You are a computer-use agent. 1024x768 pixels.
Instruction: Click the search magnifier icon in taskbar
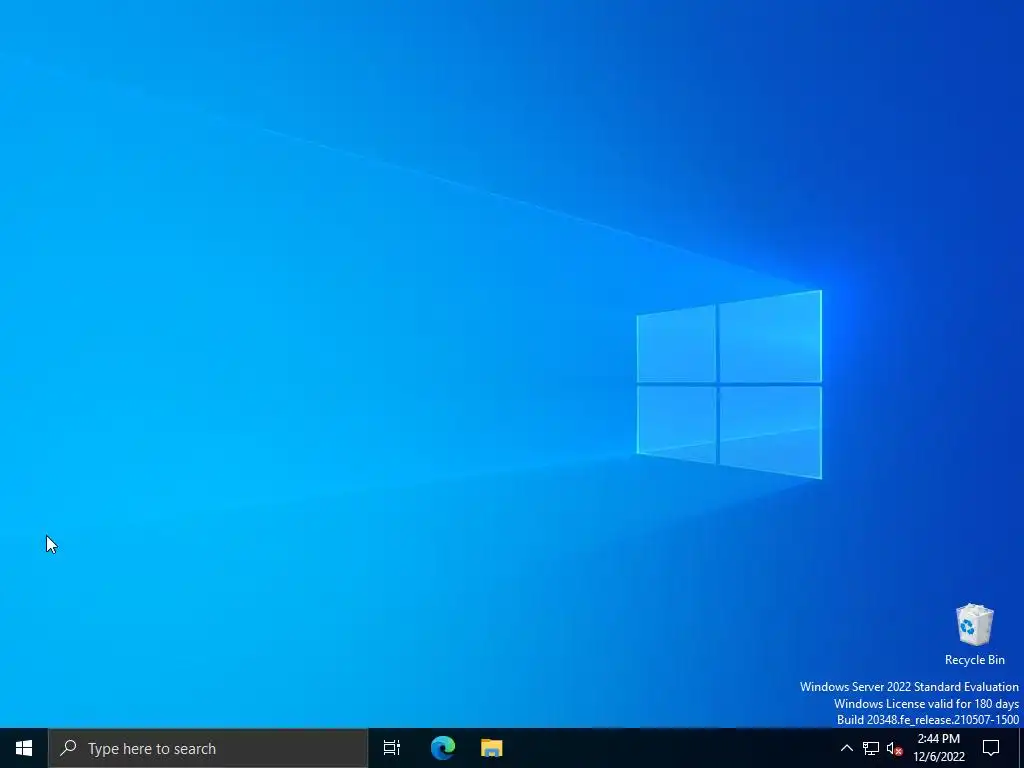pos(68,748)
